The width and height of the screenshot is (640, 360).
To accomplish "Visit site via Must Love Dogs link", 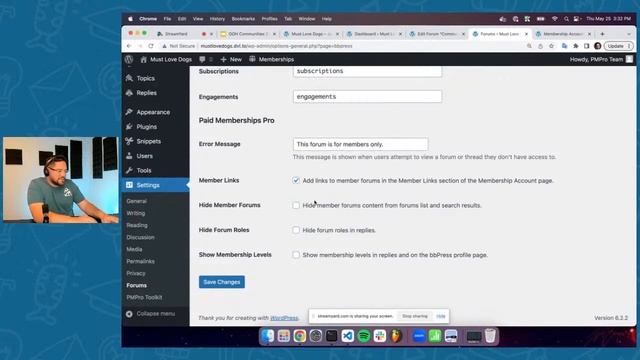I will point(166,59).
